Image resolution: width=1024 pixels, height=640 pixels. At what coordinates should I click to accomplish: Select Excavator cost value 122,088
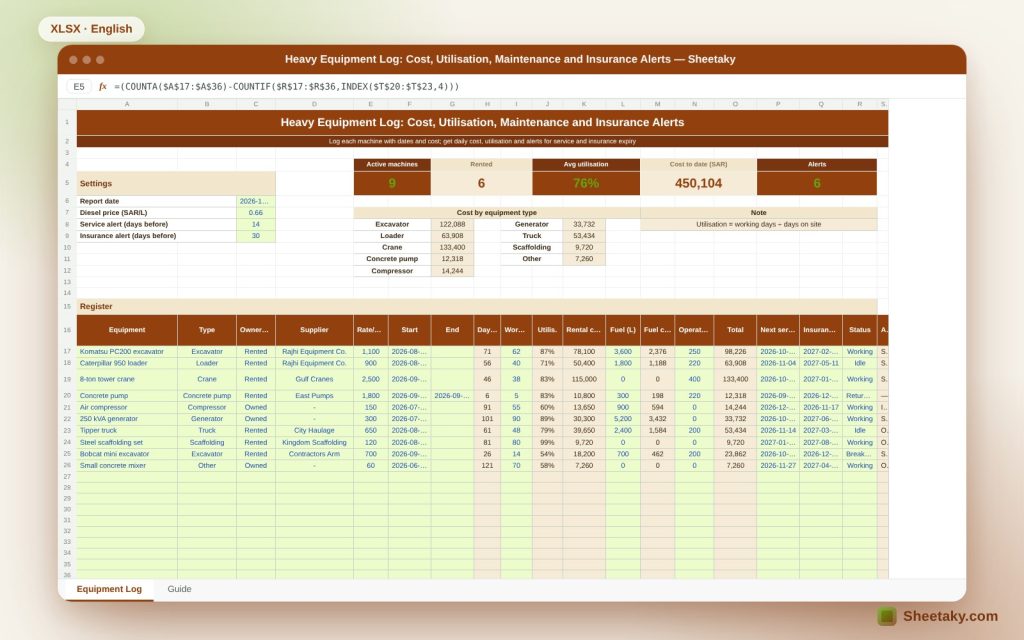pos(452,224)
